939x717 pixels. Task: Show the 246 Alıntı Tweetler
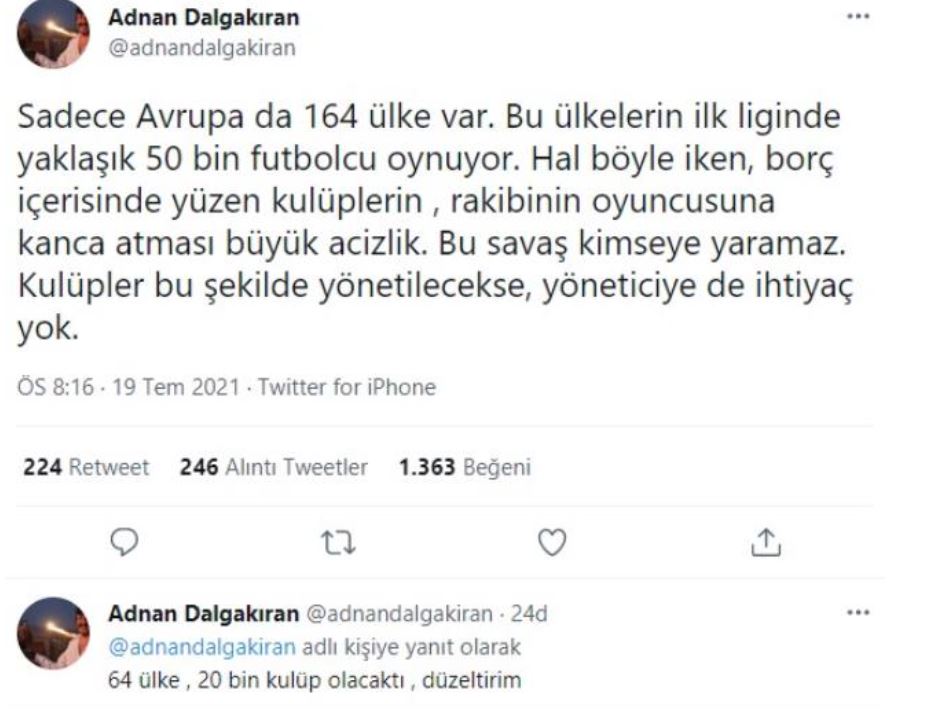[x=274, y=467]
